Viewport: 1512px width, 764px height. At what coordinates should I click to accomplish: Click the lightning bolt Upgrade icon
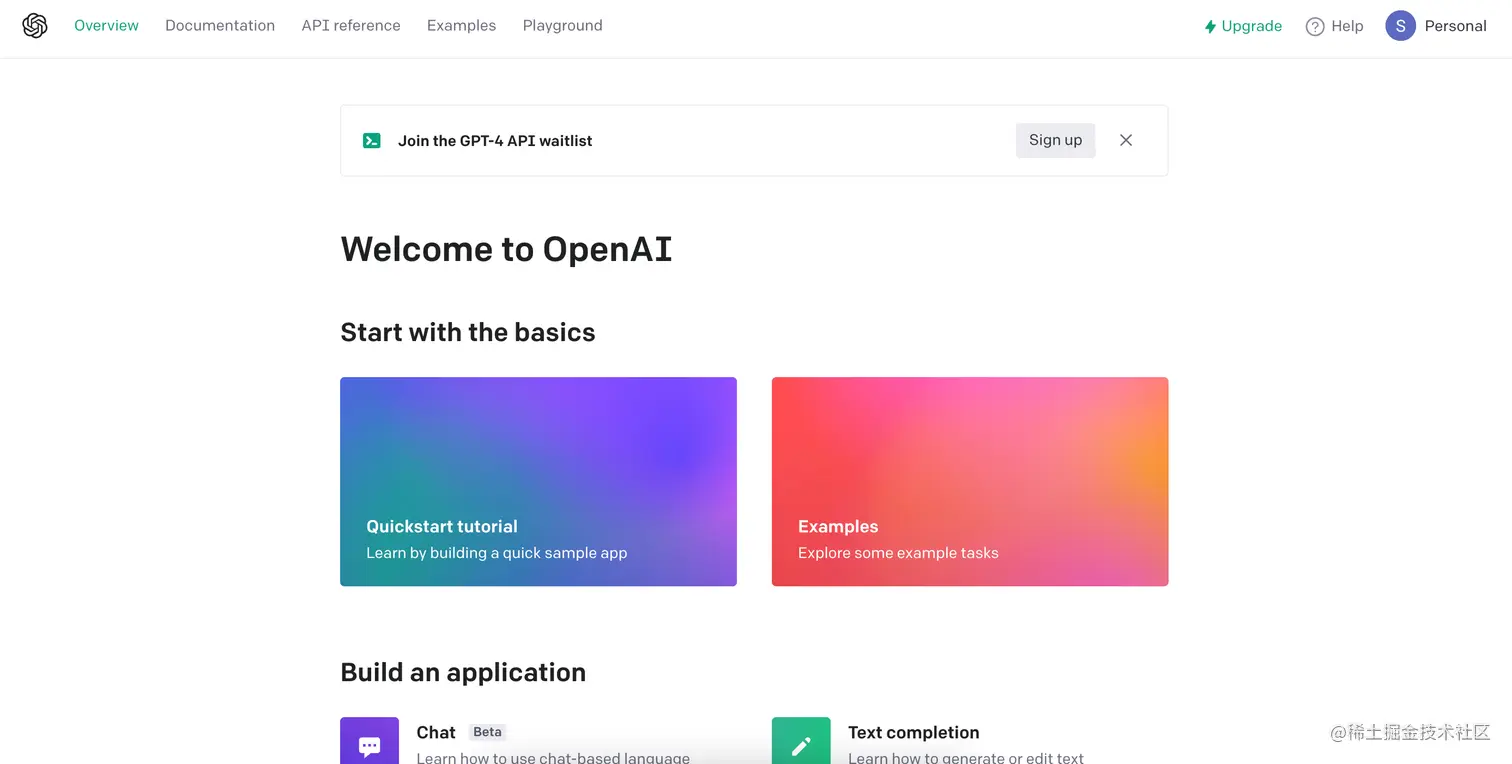[x=1210, y=27]
